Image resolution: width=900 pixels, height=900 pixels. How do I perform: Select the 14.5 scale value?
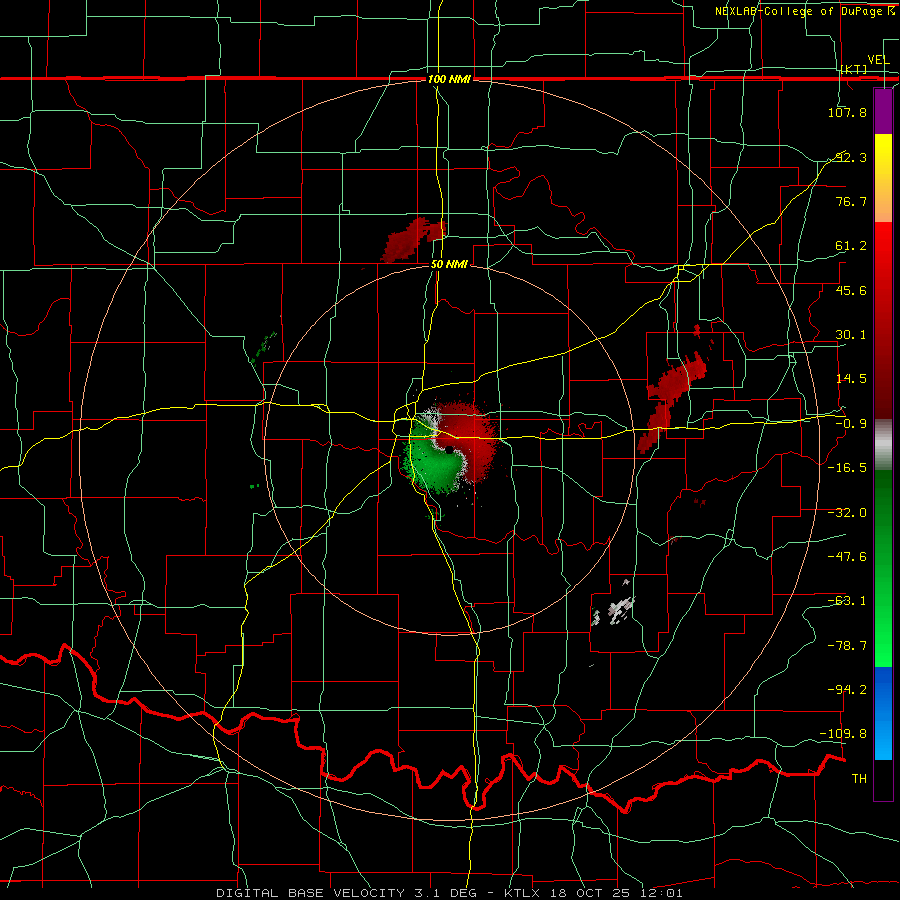(x=851, y=379)
